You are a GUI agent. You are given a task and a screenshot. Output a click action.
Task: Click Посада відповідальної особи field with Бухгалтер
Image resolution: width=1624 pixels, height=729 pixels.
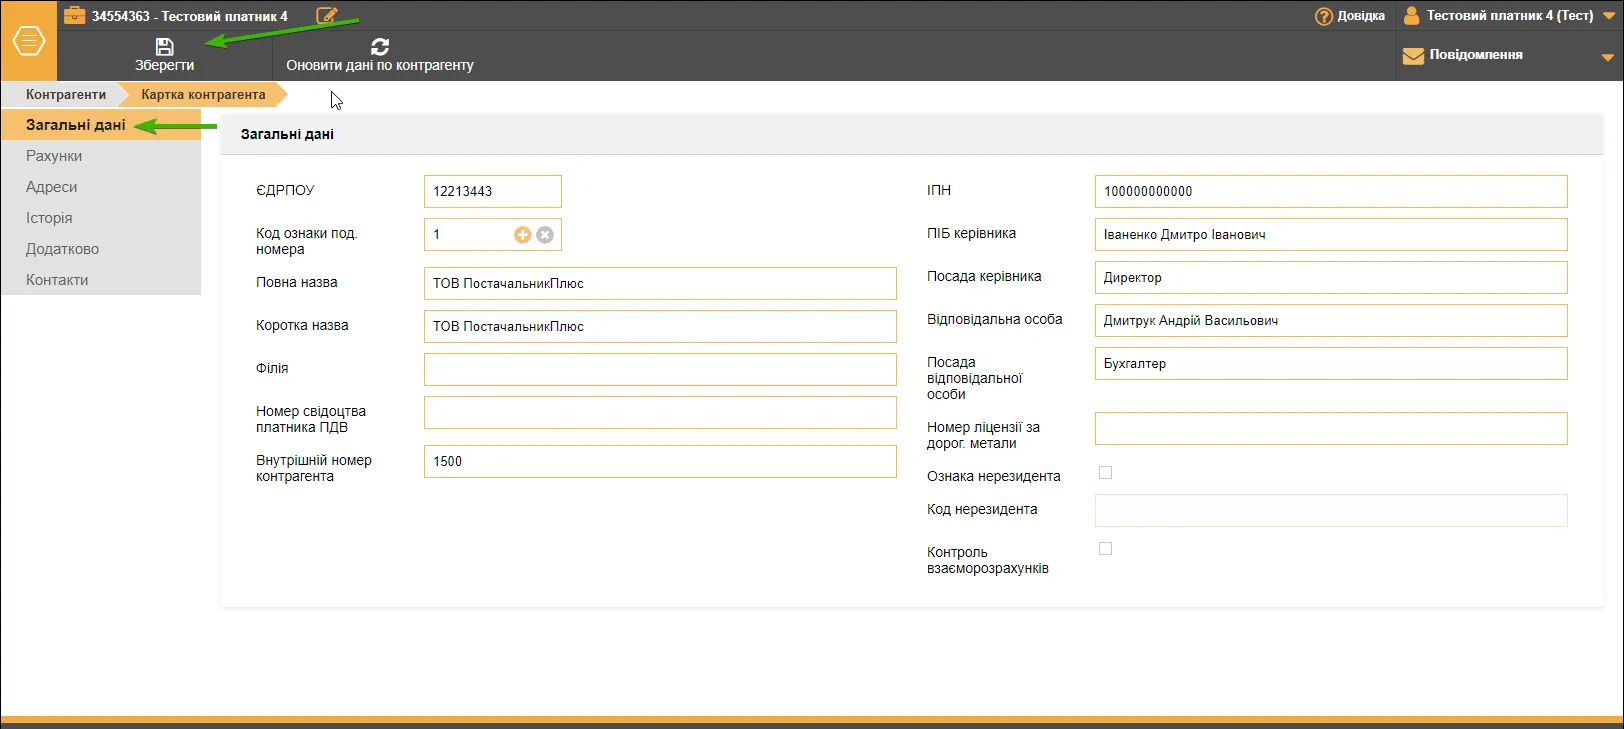point(1331,363)
